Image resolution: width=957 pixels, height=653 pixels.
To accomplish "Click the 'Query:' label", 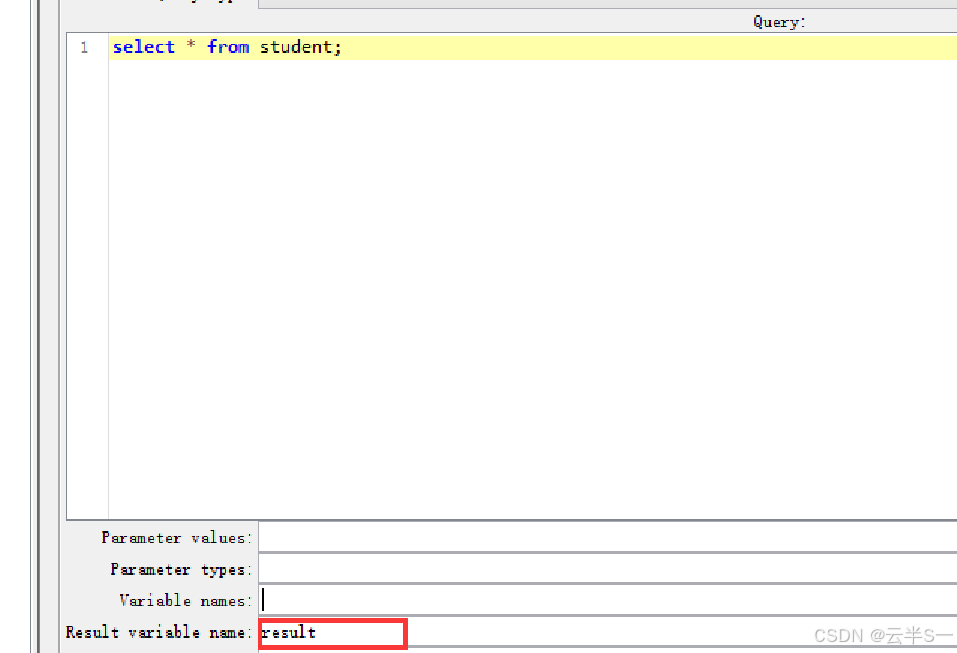I will 779,22.
